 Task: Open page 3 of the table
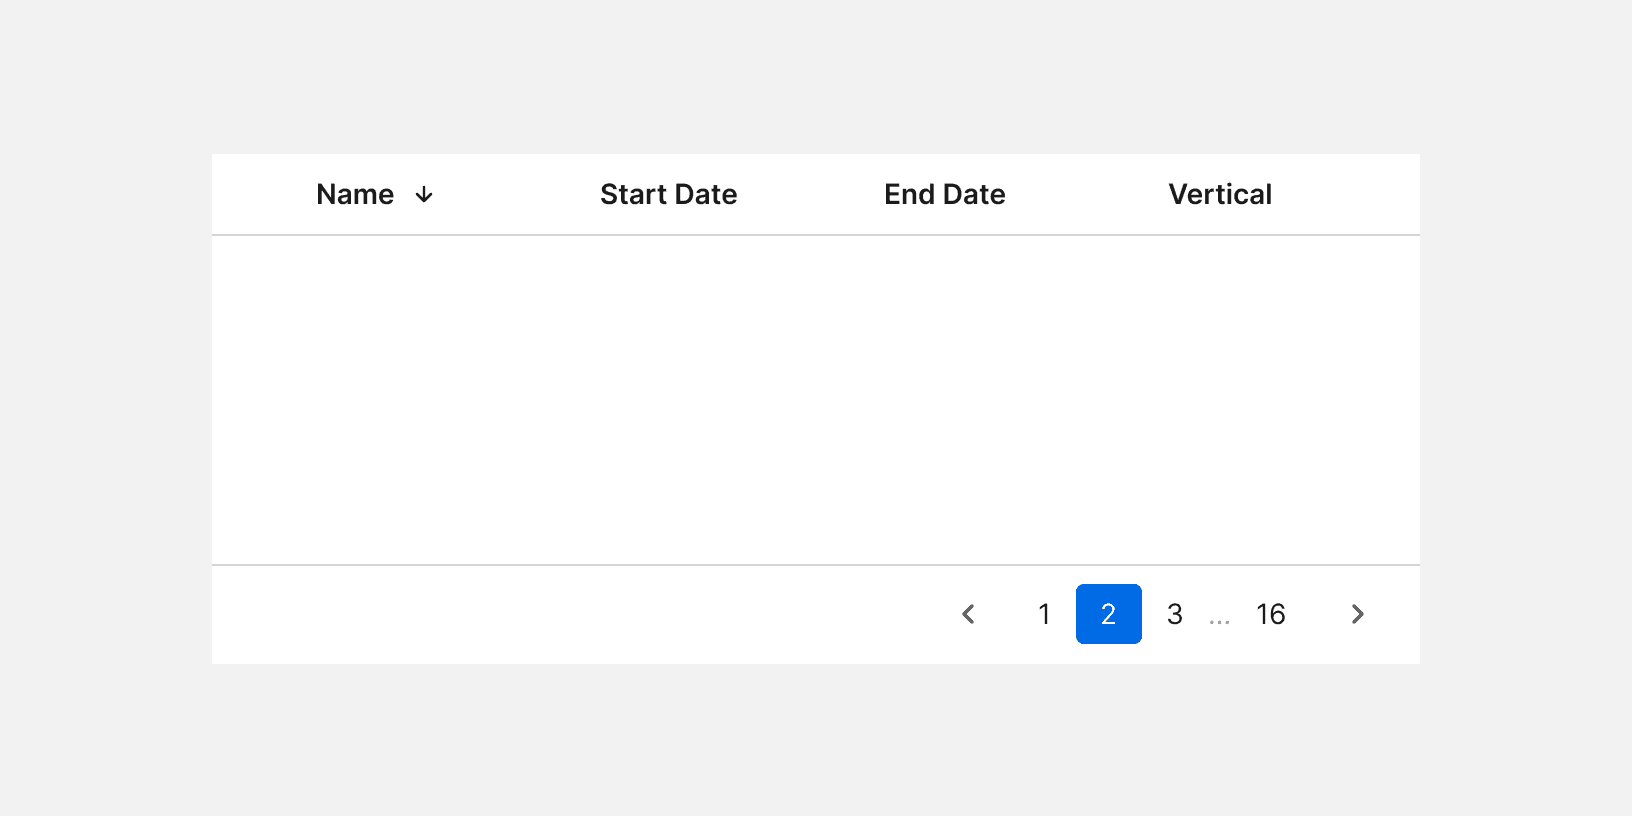tap(1175, 614)
